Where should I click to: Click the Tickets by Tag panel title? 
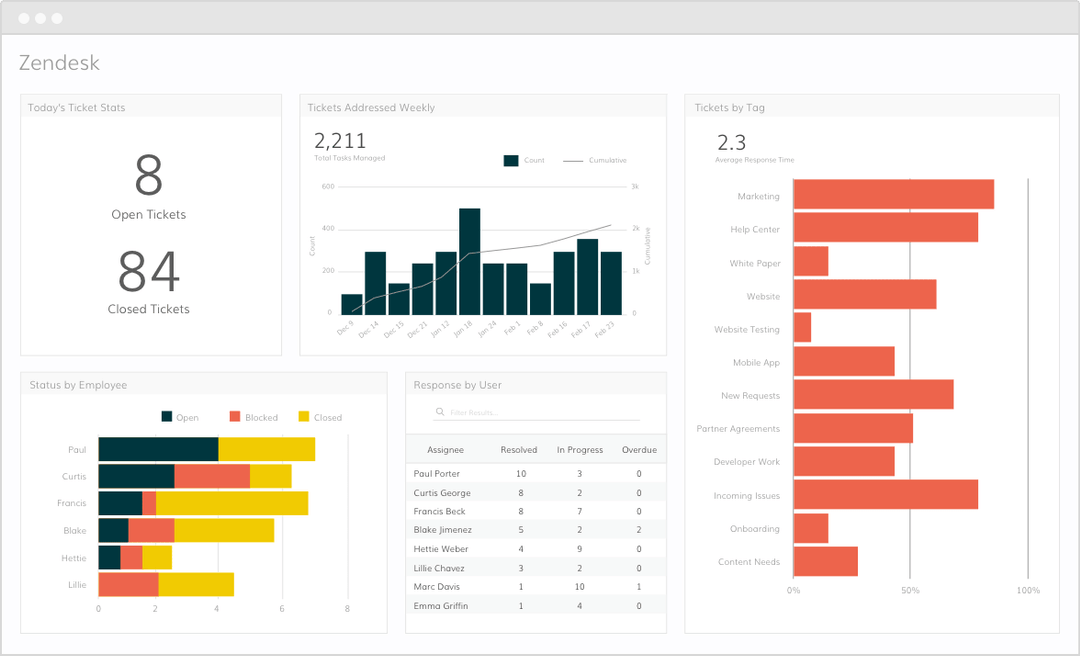point(729,107)
